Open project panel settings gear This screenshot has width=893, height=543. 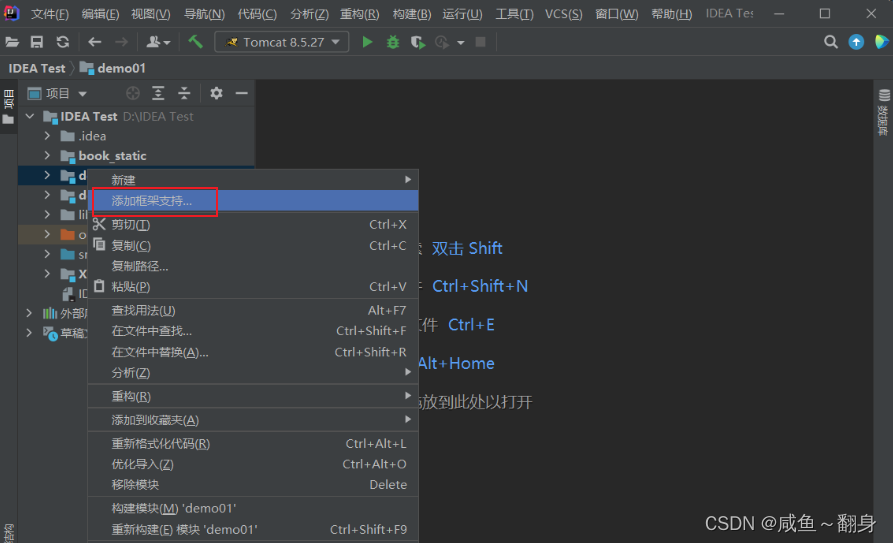coord(216,93)
